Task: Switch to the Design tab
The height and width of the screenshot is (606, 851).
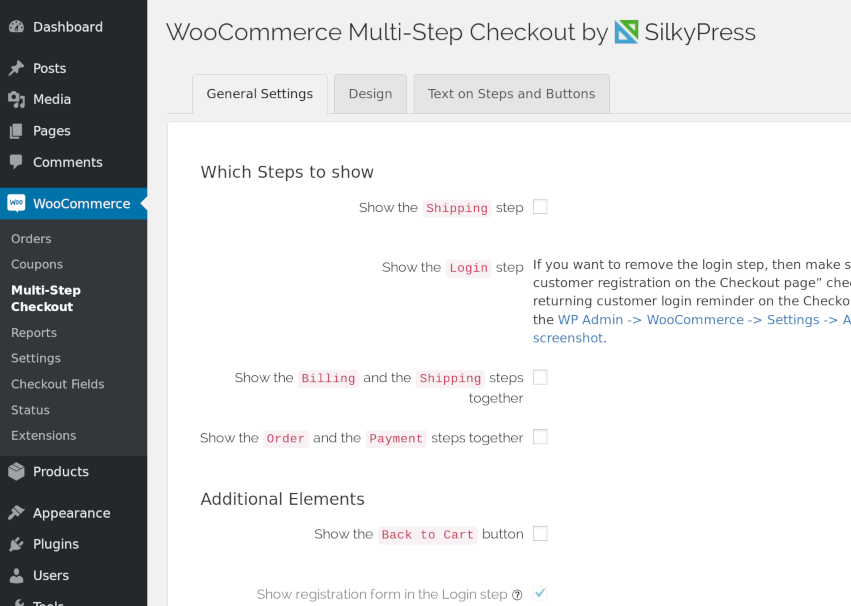Action: pyautogui.click(x=370, y=94)
